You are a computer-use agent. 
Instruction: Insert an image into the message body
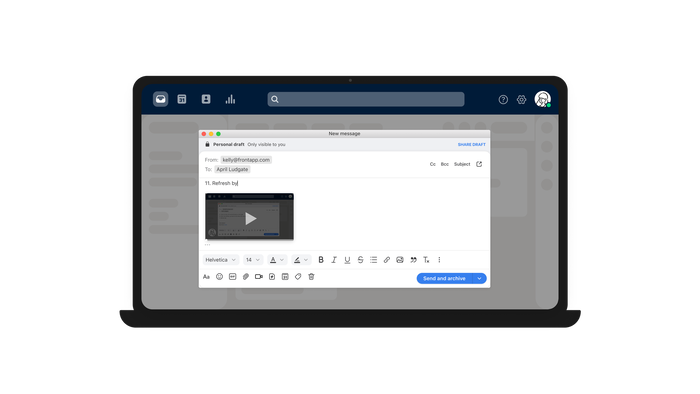pos(400,260)
